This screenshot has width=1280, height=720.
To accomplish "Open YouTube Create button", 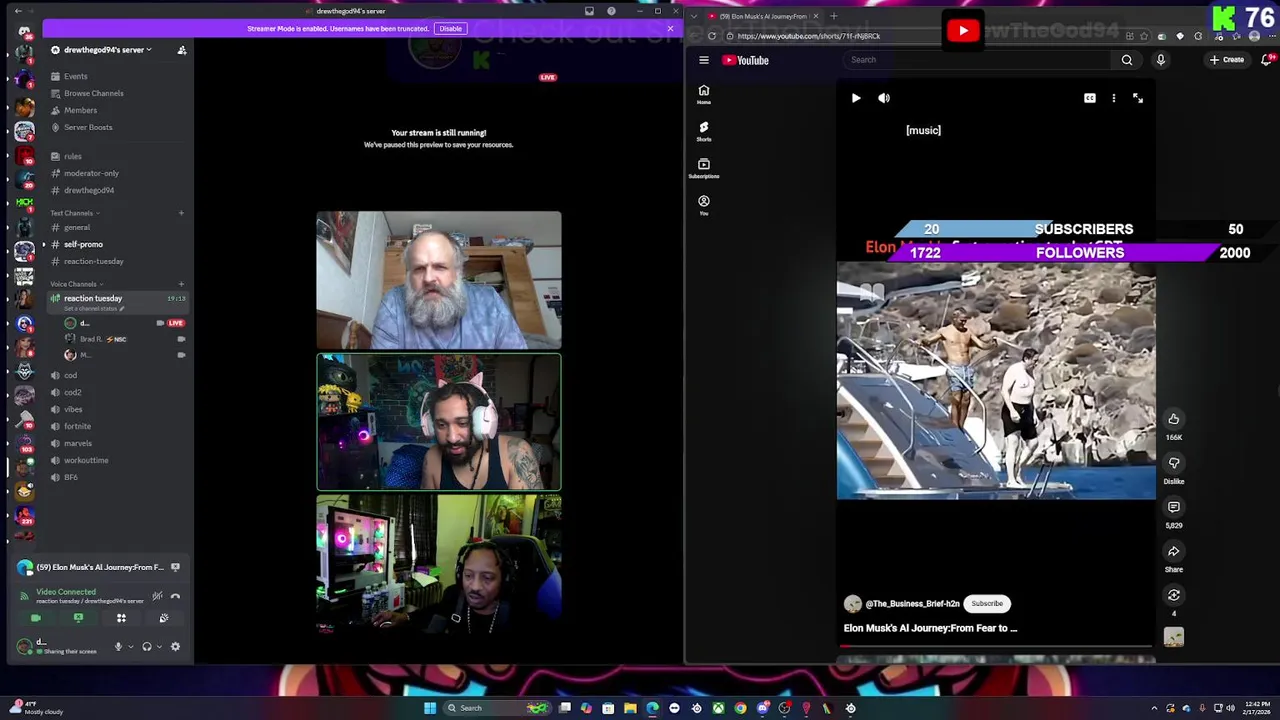I will coord(1226,60).
